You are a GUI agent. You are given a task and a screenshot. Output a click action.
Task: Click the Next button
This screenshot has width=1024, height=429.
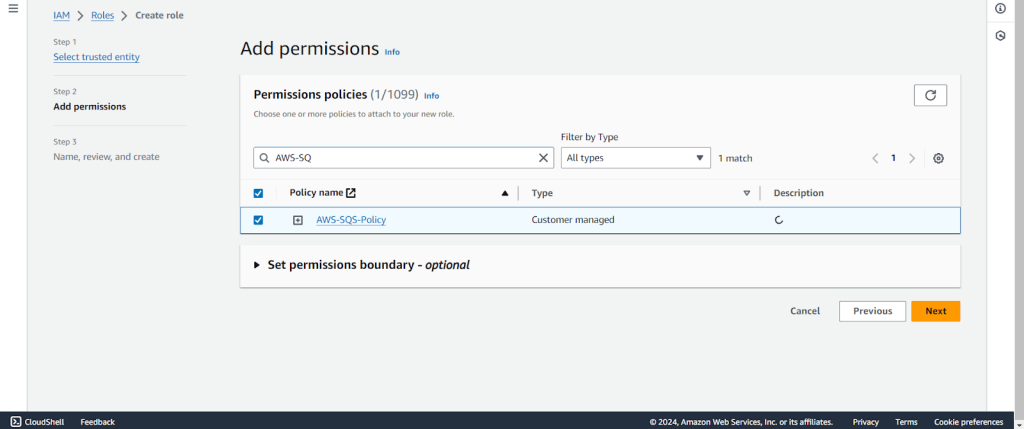pos(935,311)
